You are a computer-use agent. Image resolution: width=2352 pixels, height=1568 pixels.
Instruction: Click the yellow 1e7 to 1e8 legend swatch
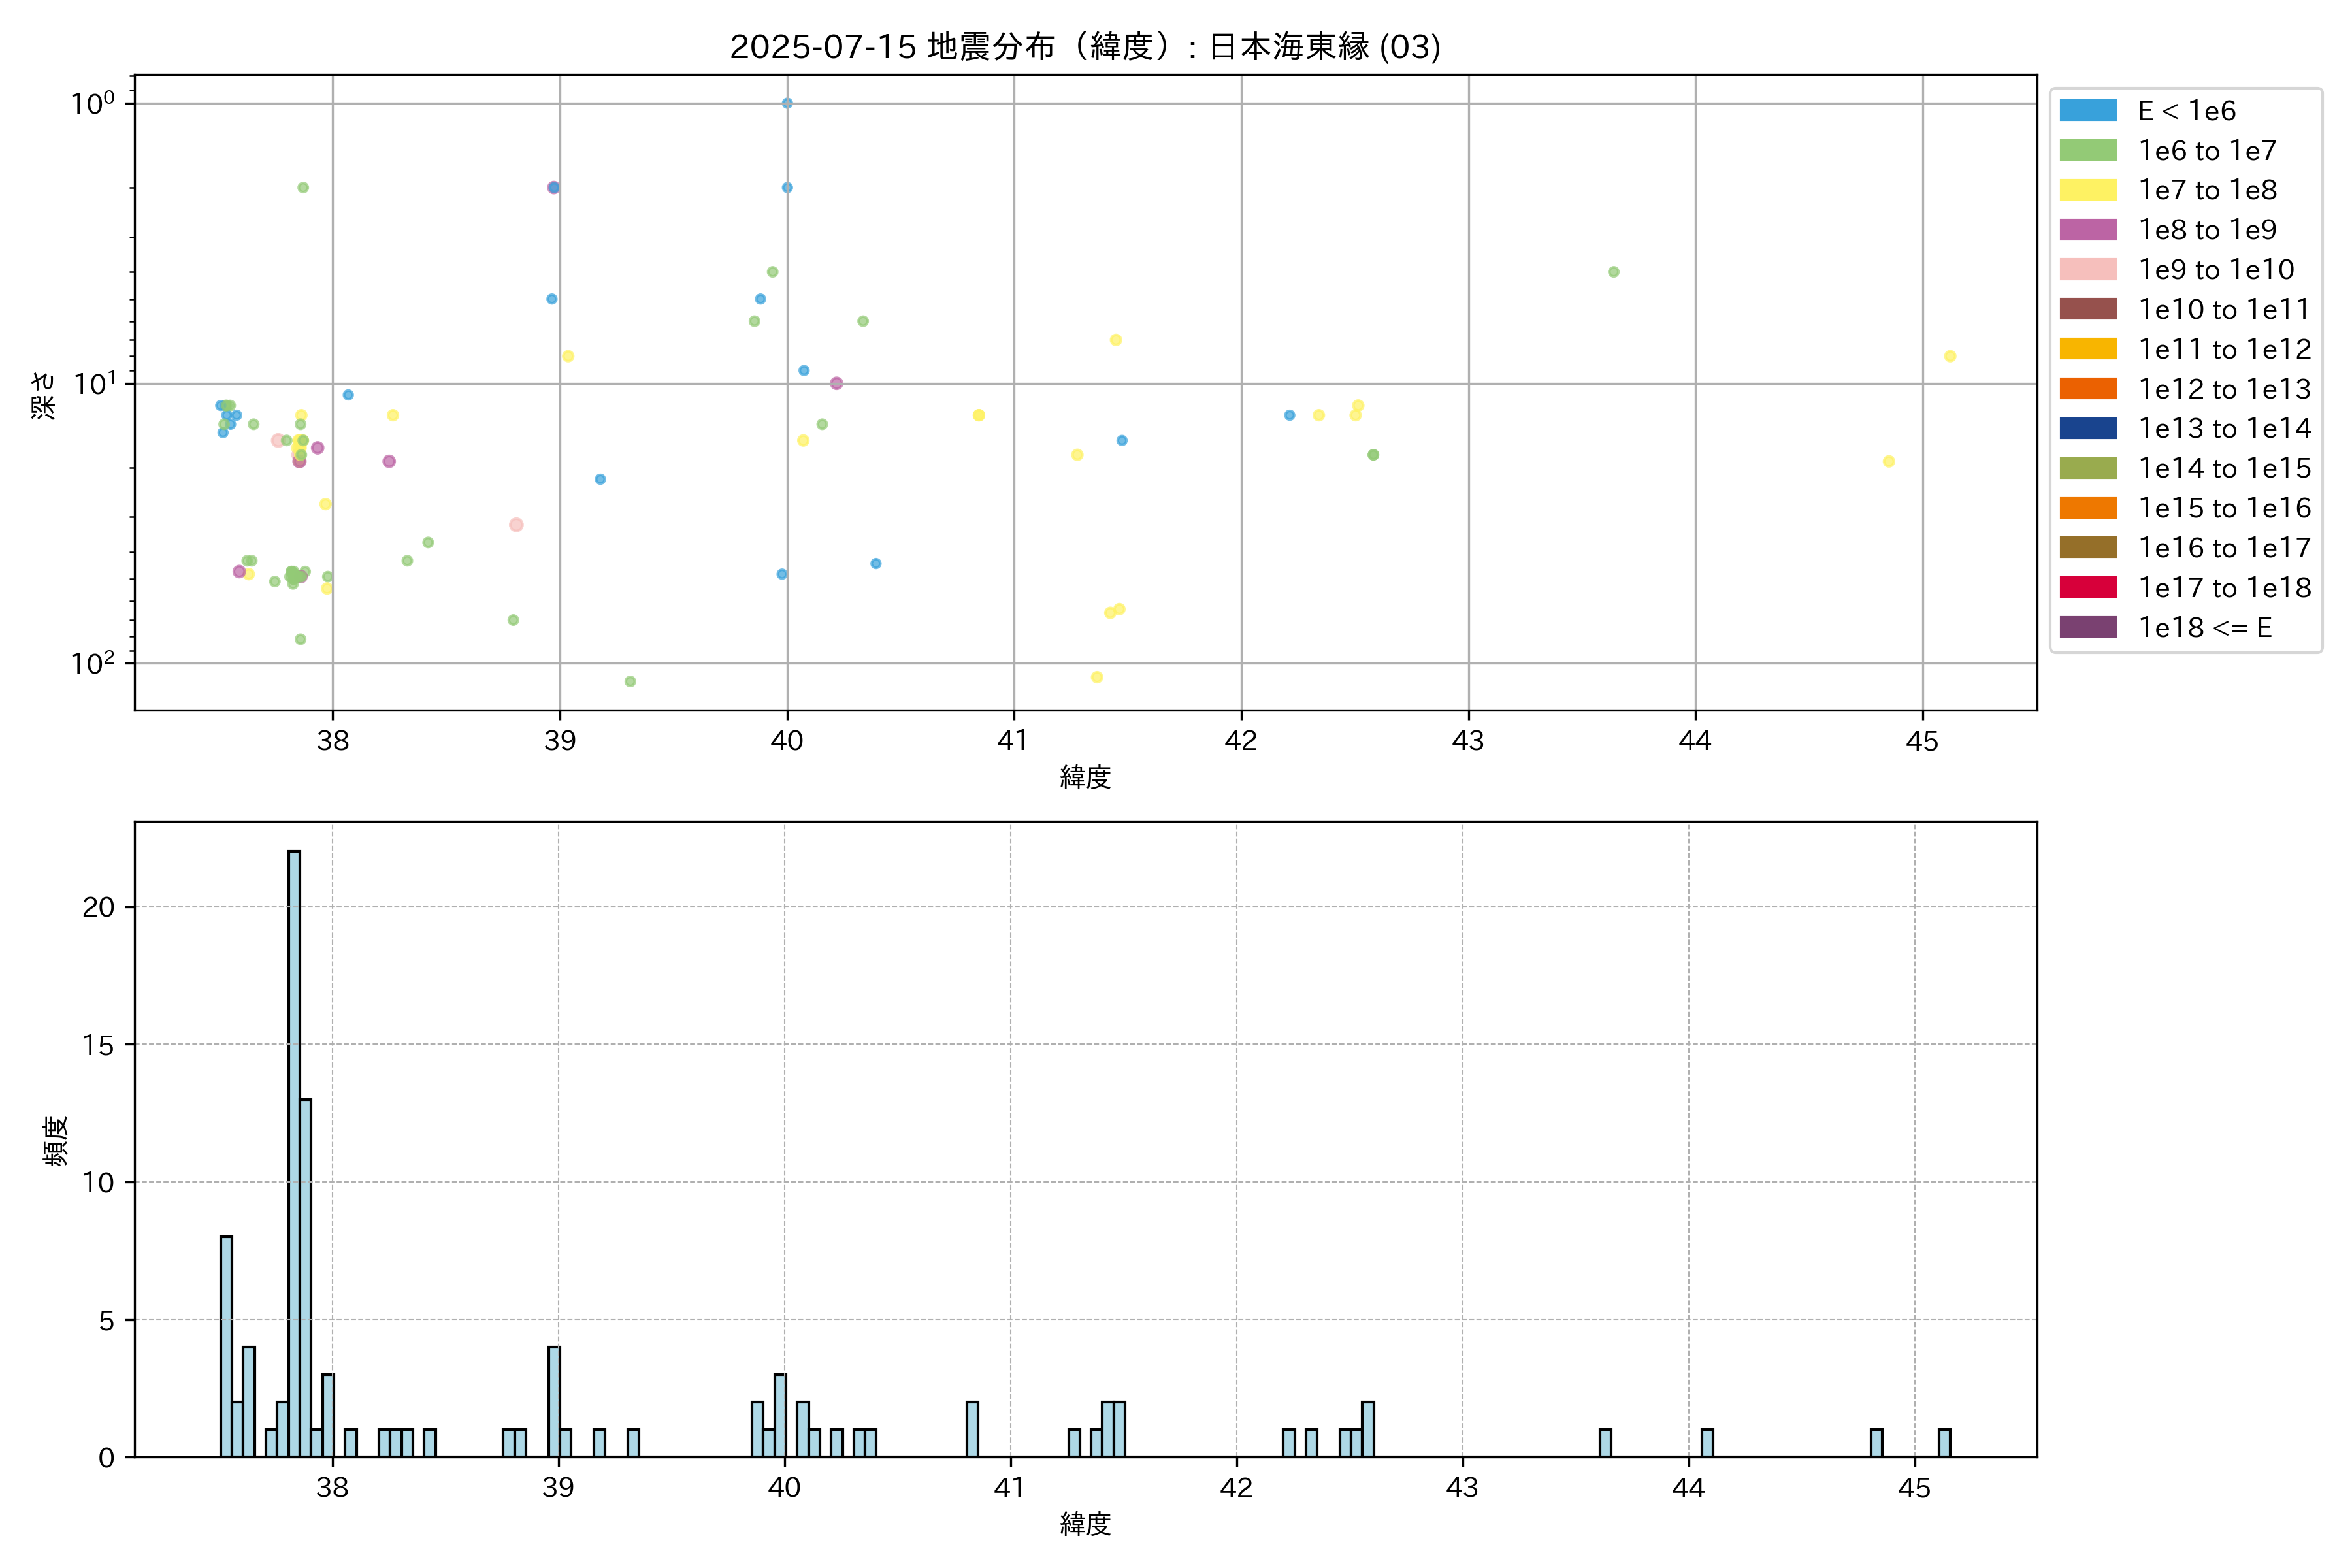click(x=2087, y=190)
